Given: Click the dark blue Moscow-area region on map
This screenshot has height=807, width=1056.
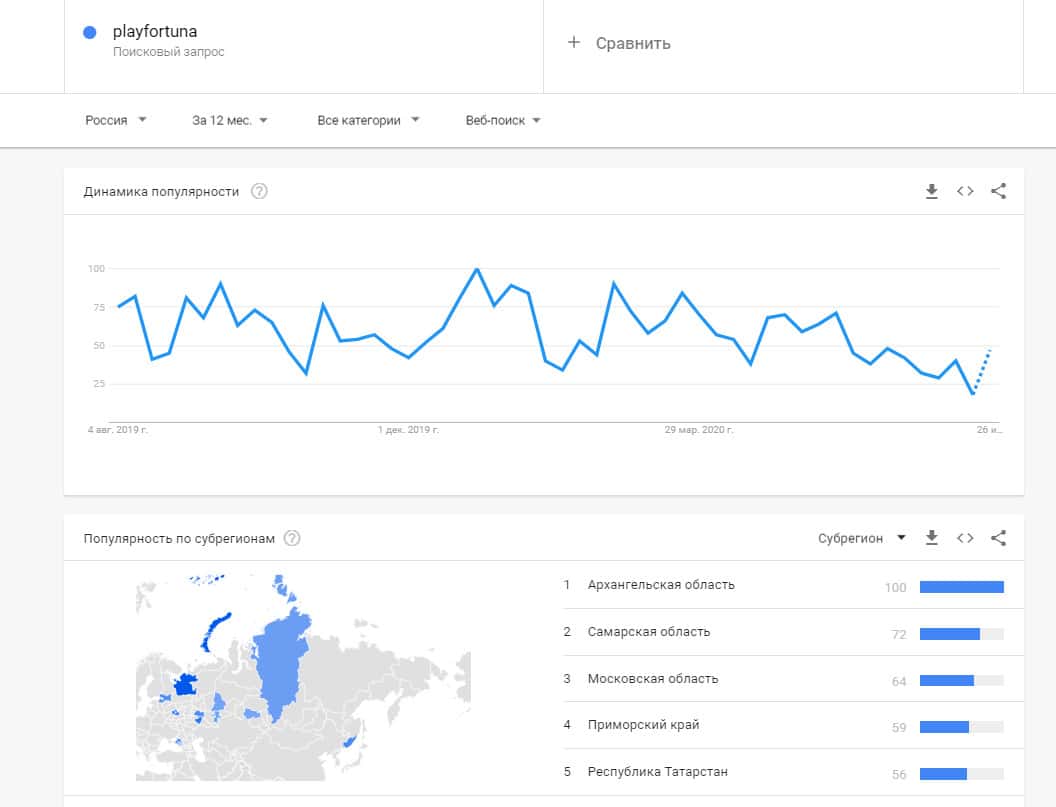Looking at the screenshot, I should [x=185, y=685].
